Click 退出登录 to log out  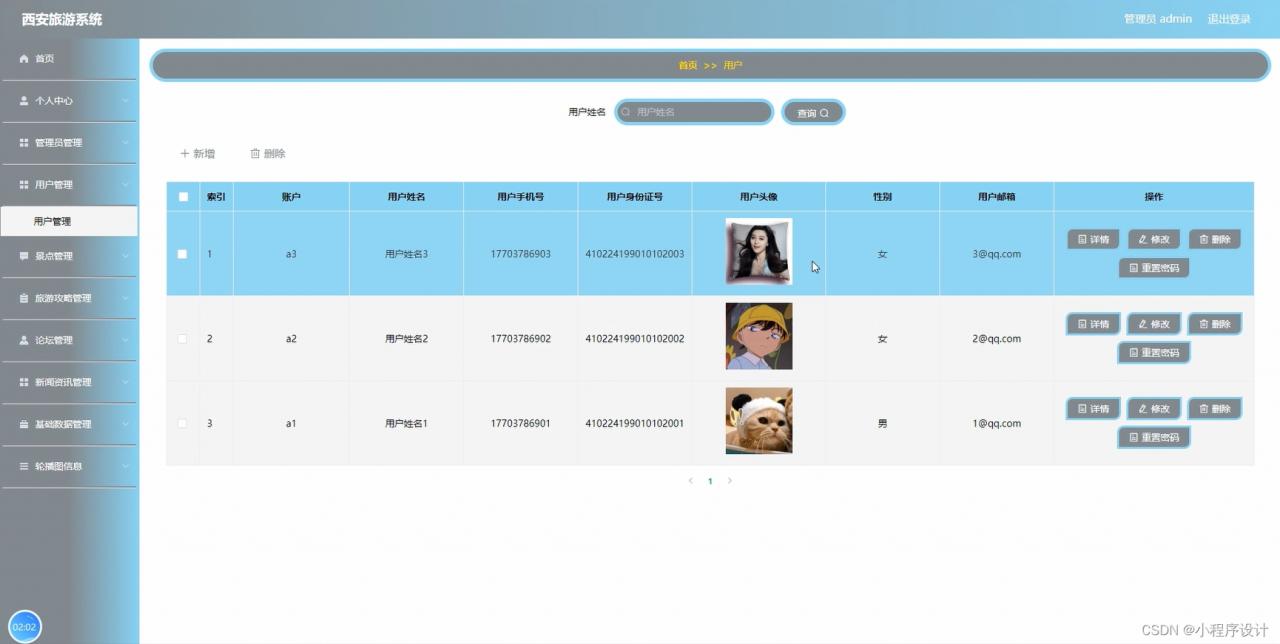(x=1228, y=19)
